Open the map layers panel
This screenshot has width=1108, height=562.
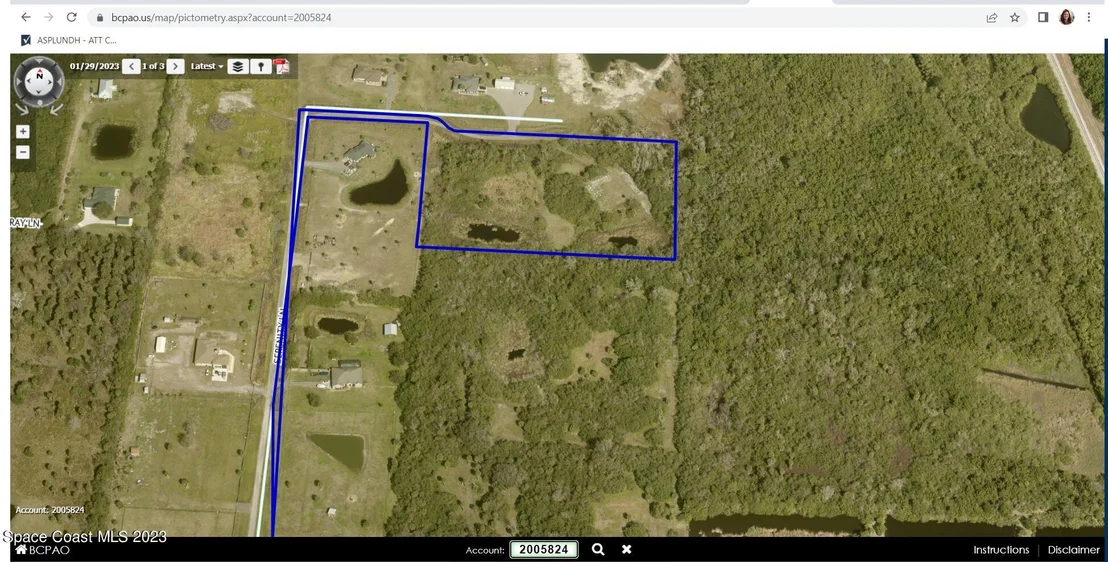238,66
